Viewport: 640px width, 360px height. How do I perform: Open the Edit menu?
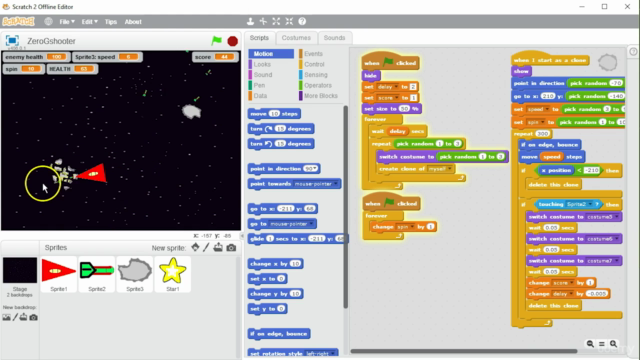click(x=89, y=22)
